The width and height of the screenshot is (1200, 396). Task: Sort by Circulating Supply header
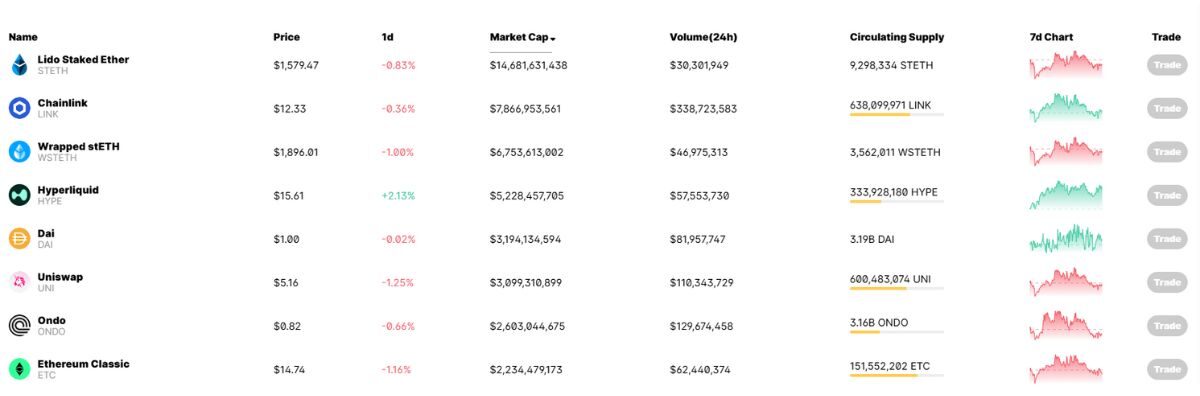click(x=896, y=37)
